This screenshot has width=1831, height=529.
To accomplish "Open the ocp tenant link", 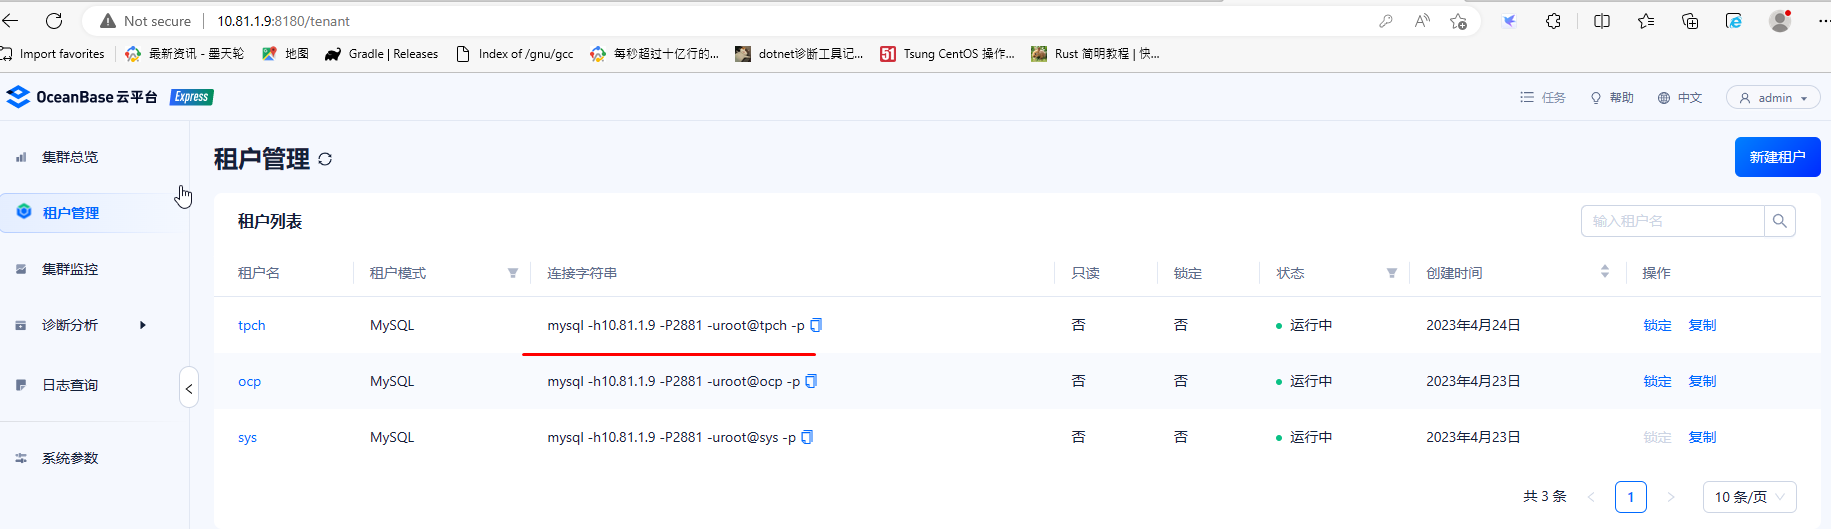I will 249,381.
